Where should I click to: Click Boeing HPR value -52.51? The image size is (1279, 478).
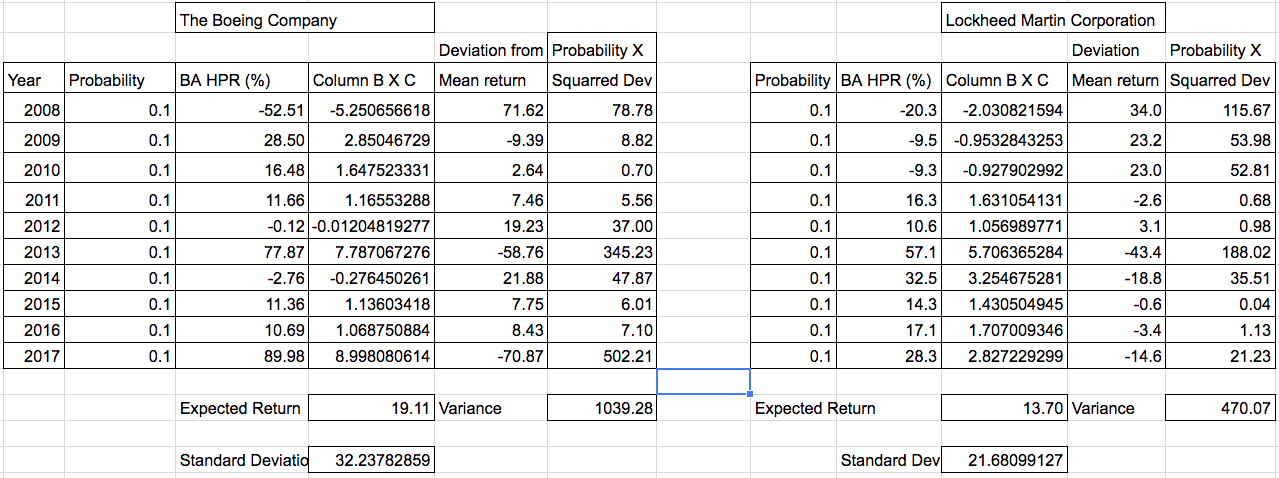242,110
